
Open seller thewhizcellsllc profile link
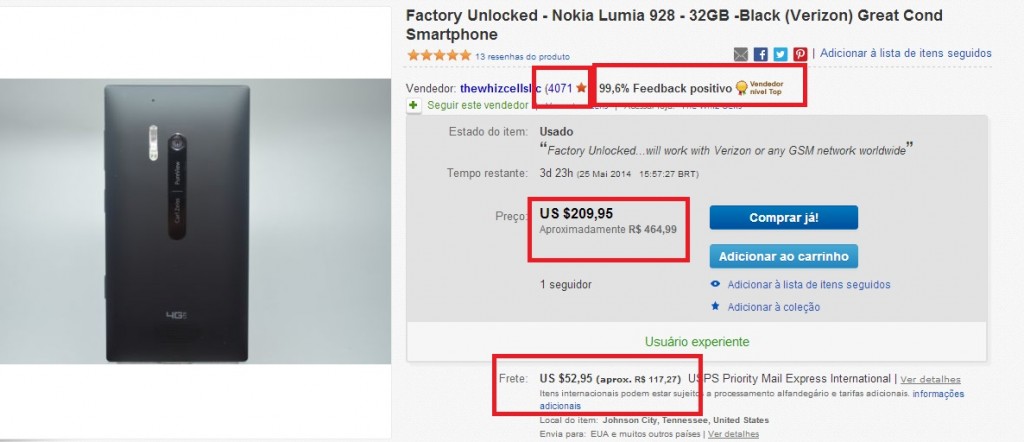point(499,89)
